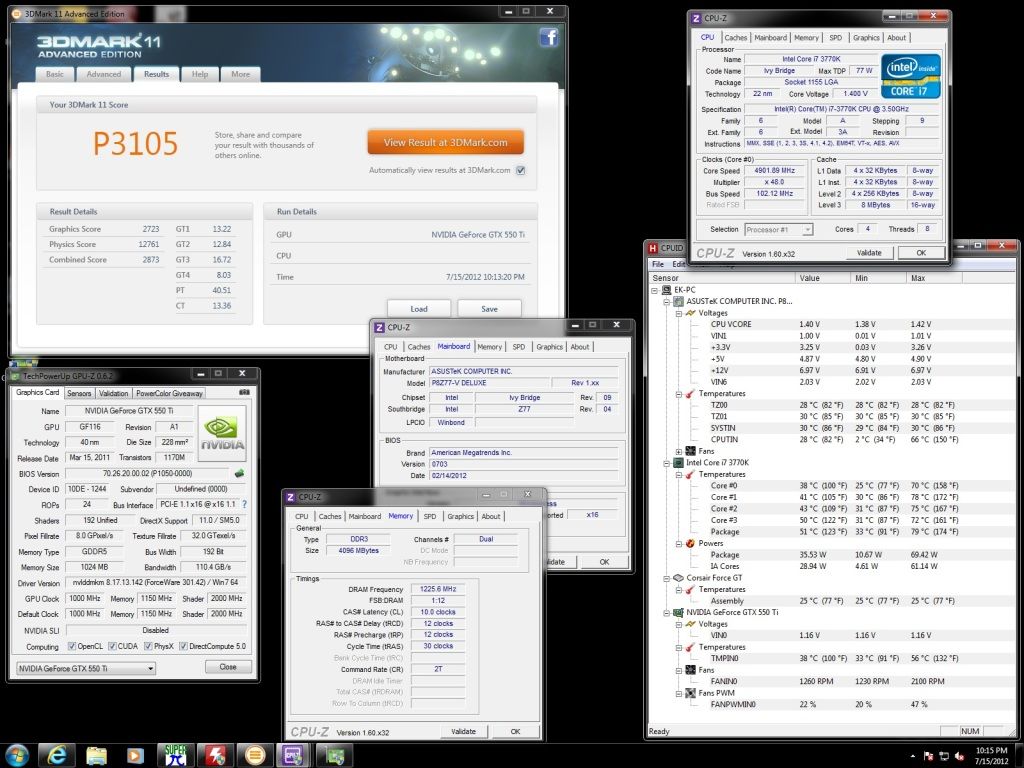1024x768 pixels.
Task: Click the NVIDIA logo in GPU-Z
Action: click(x=222, y=433)
